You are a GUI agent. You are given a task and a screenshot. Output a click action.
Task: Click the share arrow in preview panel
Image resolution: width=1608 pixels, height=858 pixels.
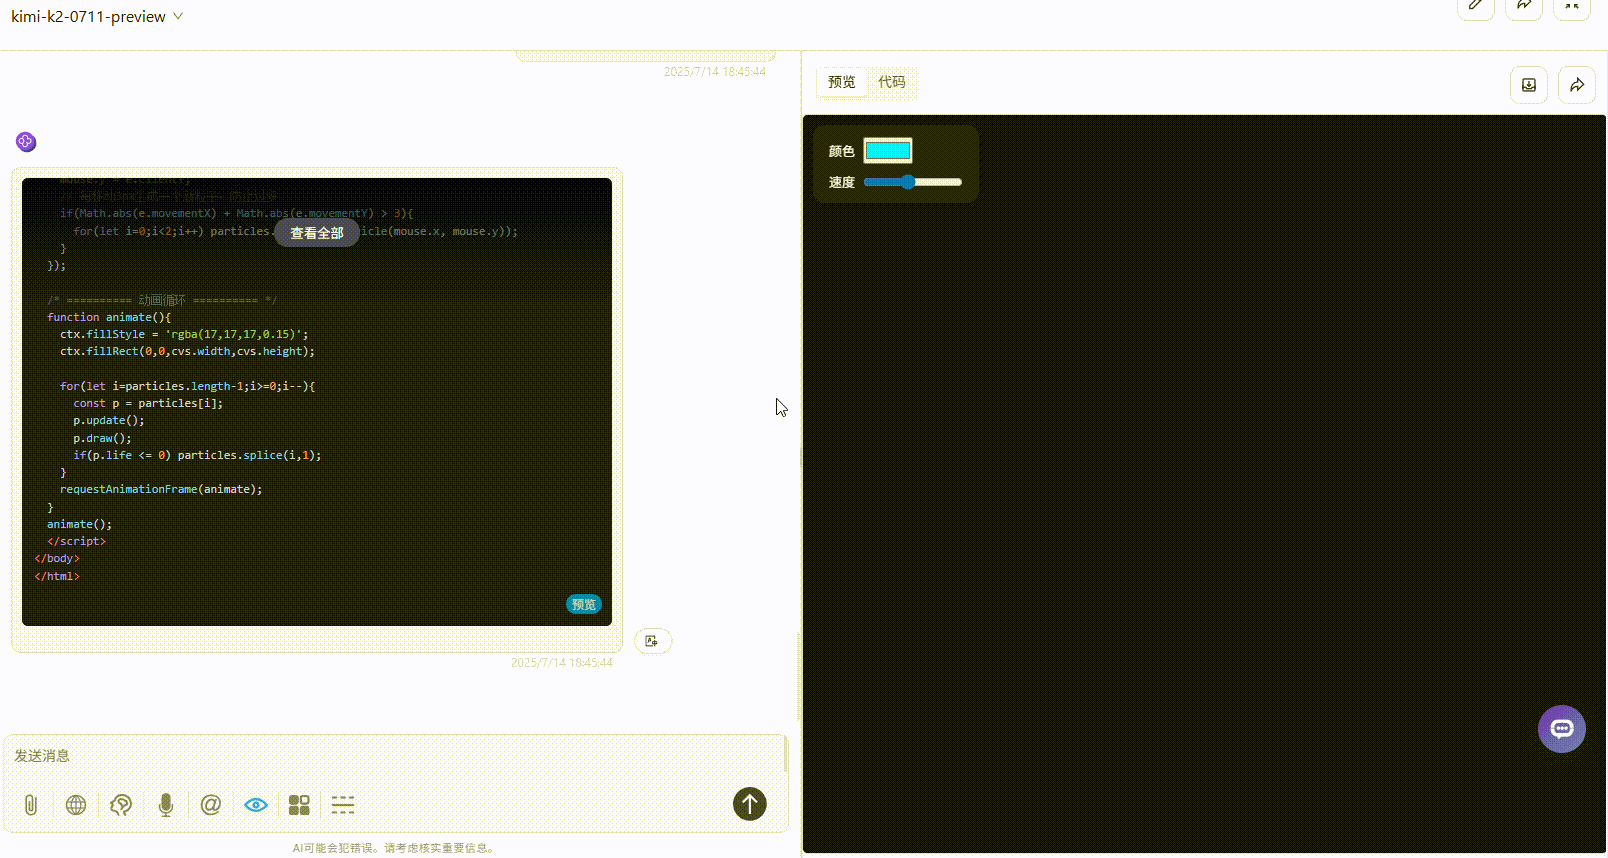tap(1577, 85)
